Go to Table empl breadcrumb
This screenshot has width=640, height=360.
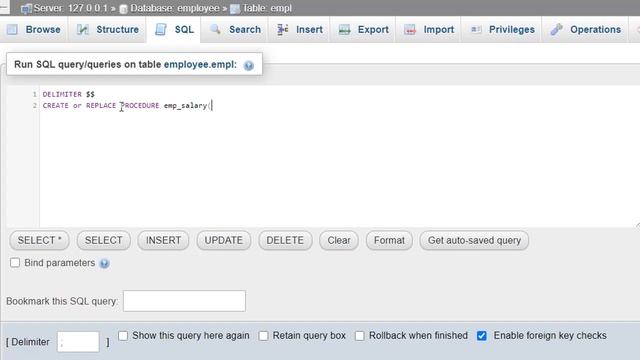pos(267,8)
